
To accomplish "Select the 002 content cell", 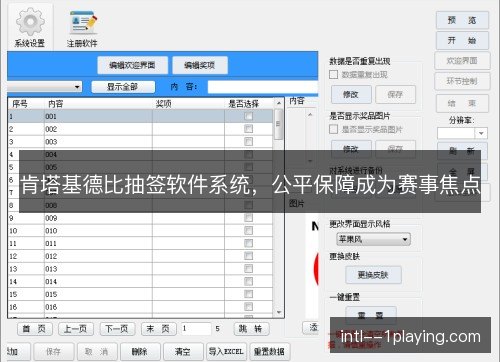I will click(98, 129).
